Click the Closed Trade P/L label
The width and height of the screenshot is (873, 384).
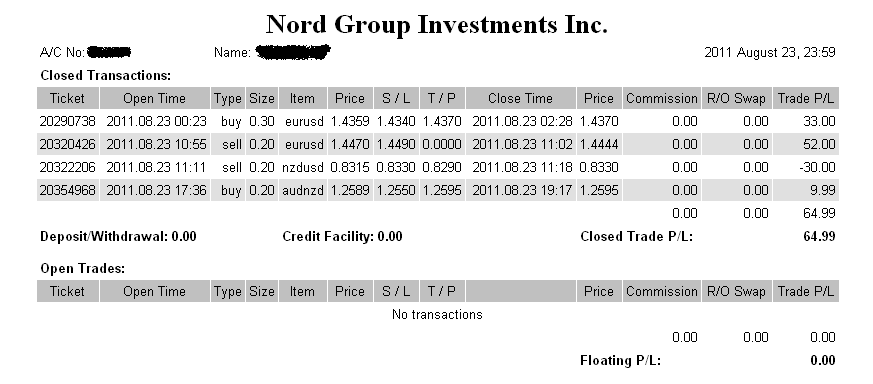click(636, 237)
